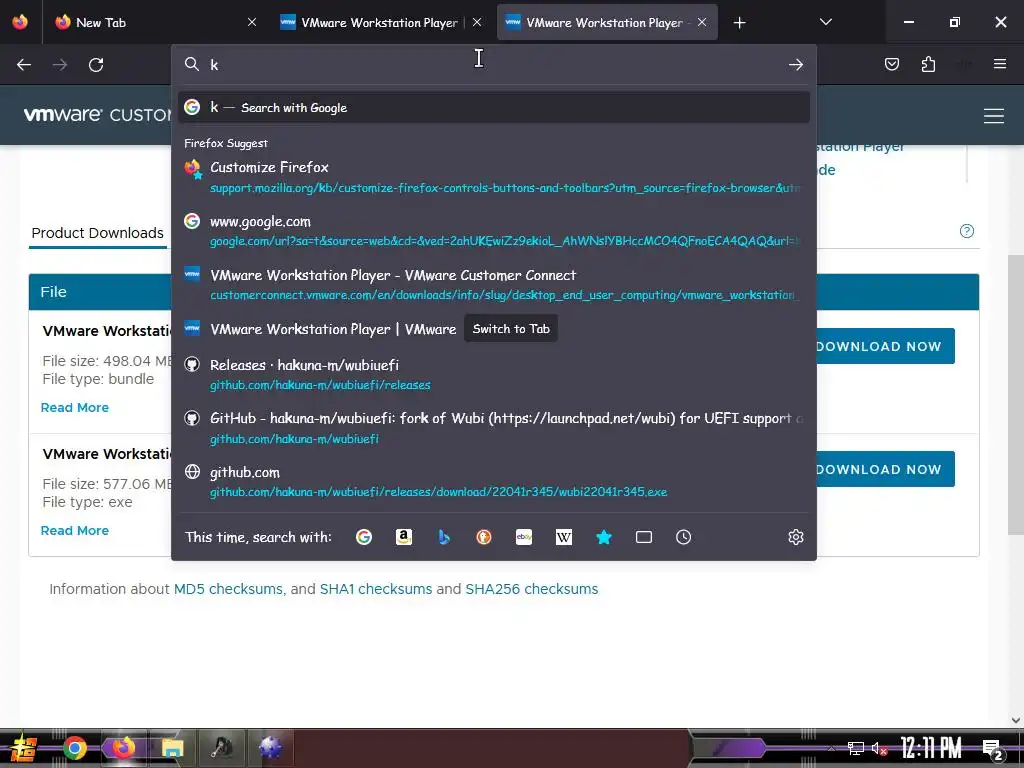Open Read More for the bundle file
1024x768 pixels.
pyautogui.click(x=74, y=408)
